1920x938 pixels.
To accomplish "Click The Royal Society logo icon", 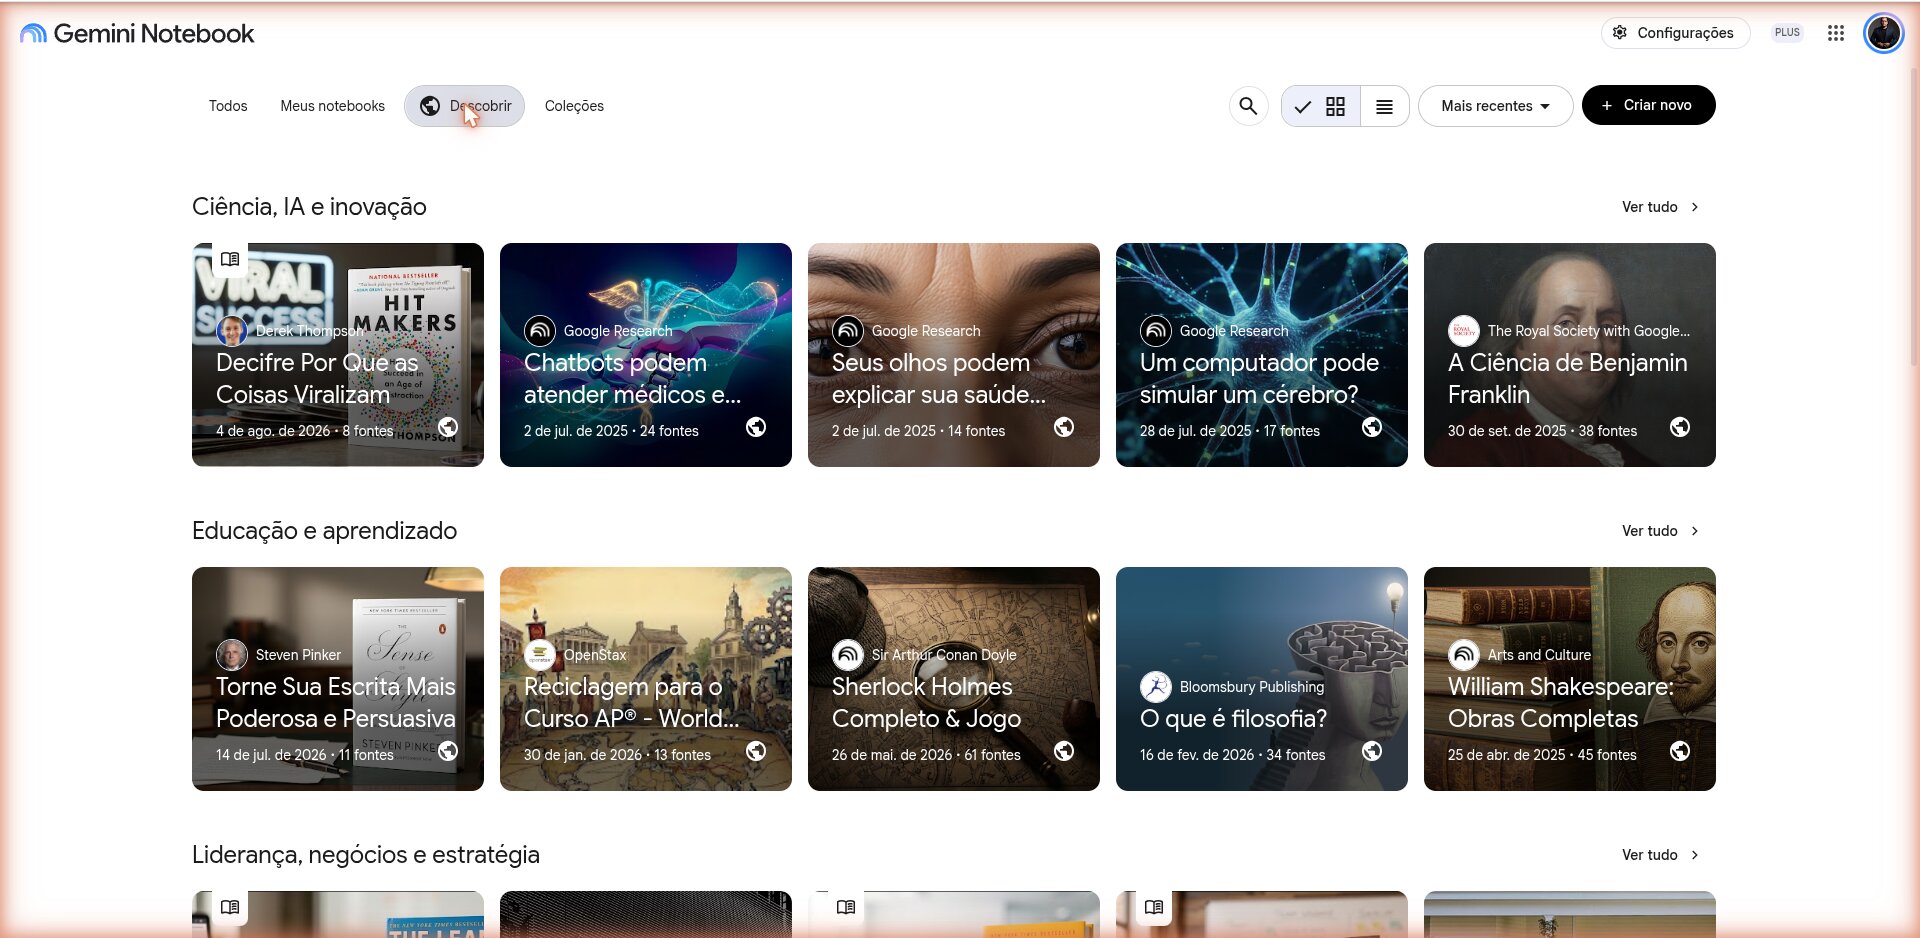I will pyautogui.click(x=1464, y=331).
